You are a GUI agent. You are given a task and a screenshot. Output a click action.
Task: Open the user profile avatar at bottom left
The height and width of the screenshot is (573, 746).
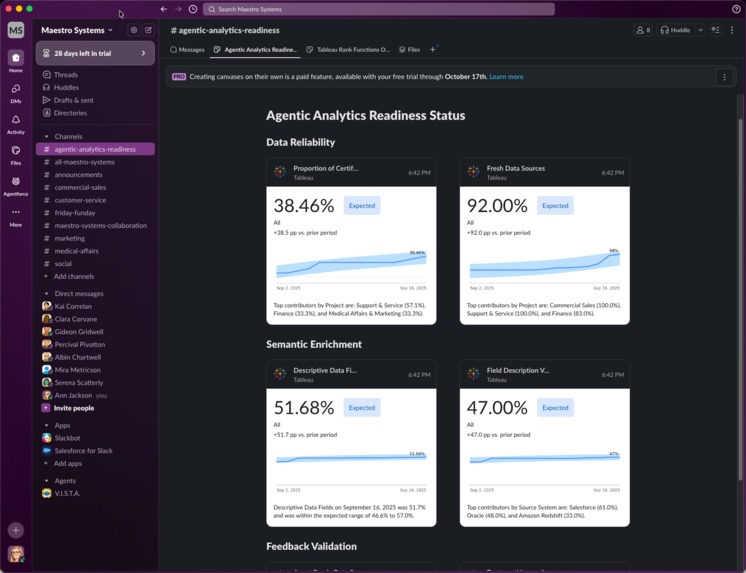[16, 554]
